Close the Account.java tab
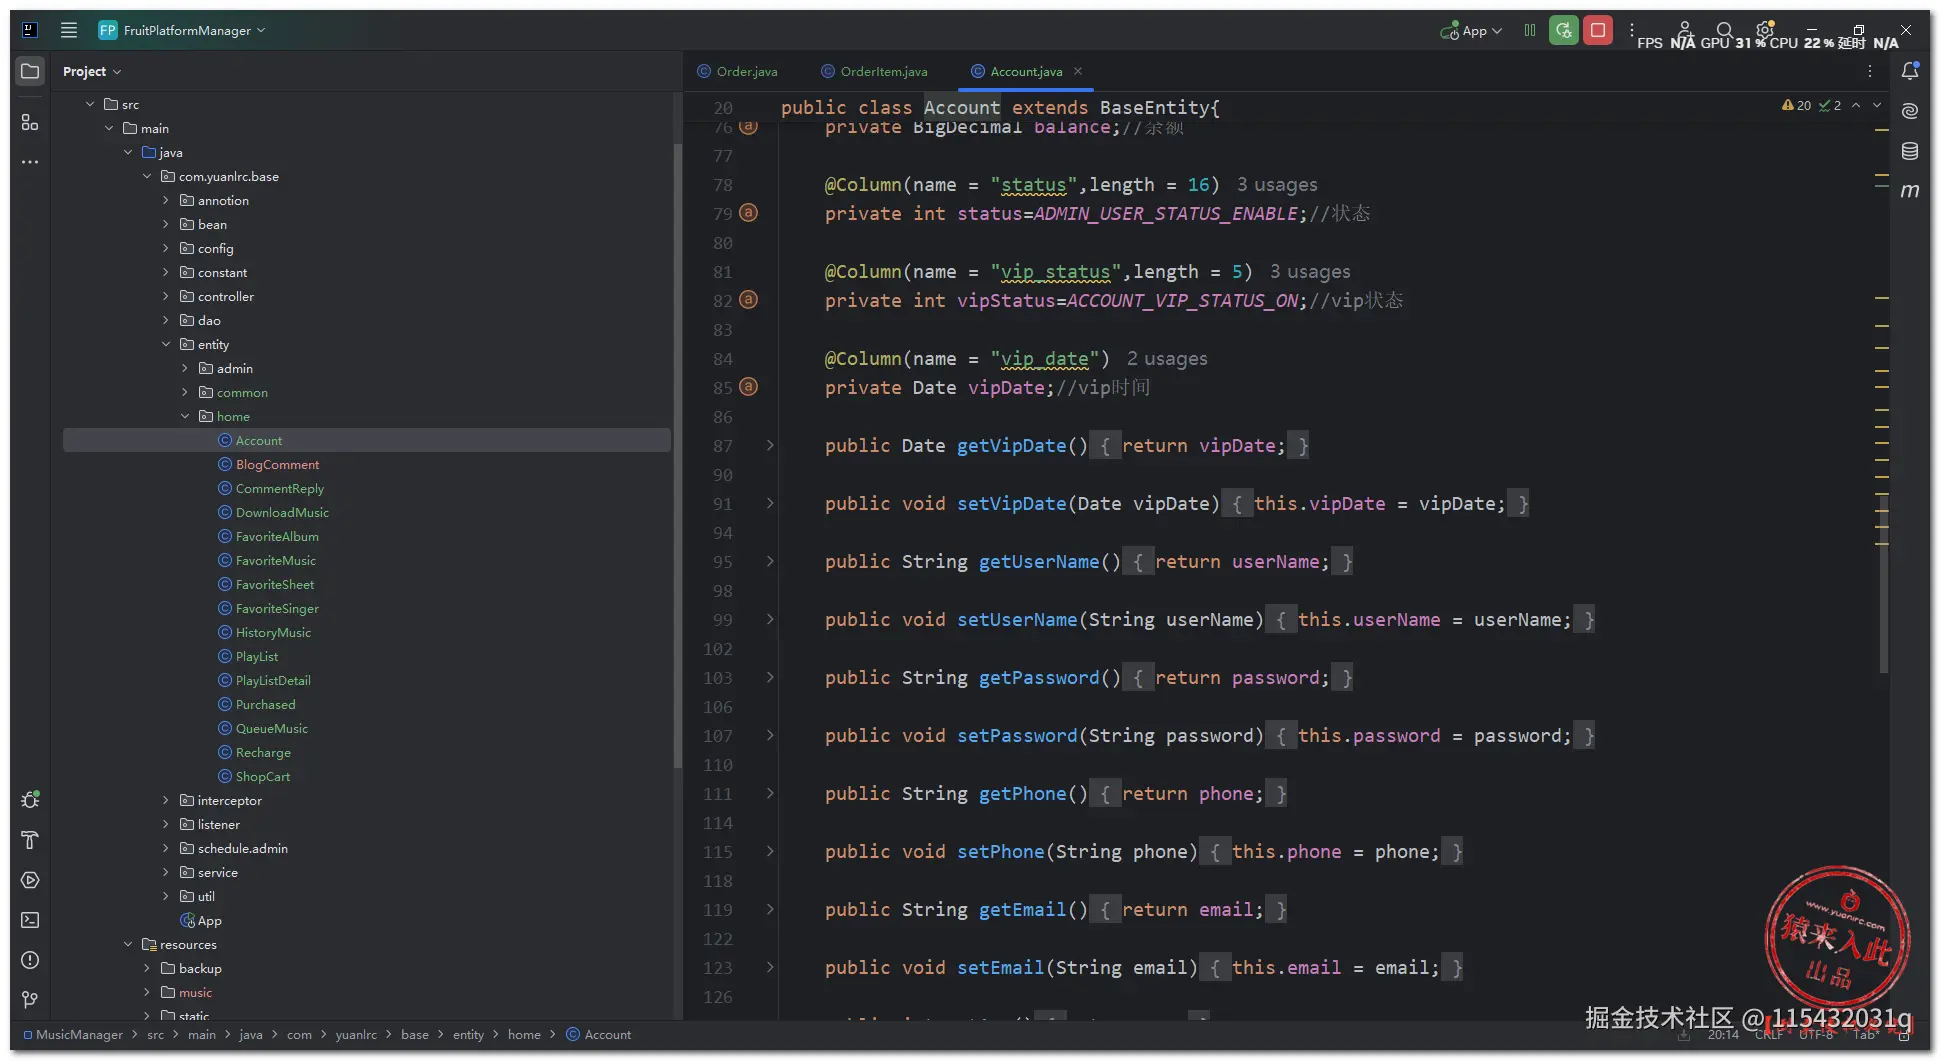1941x1061 pixels. click(1078, 71)
